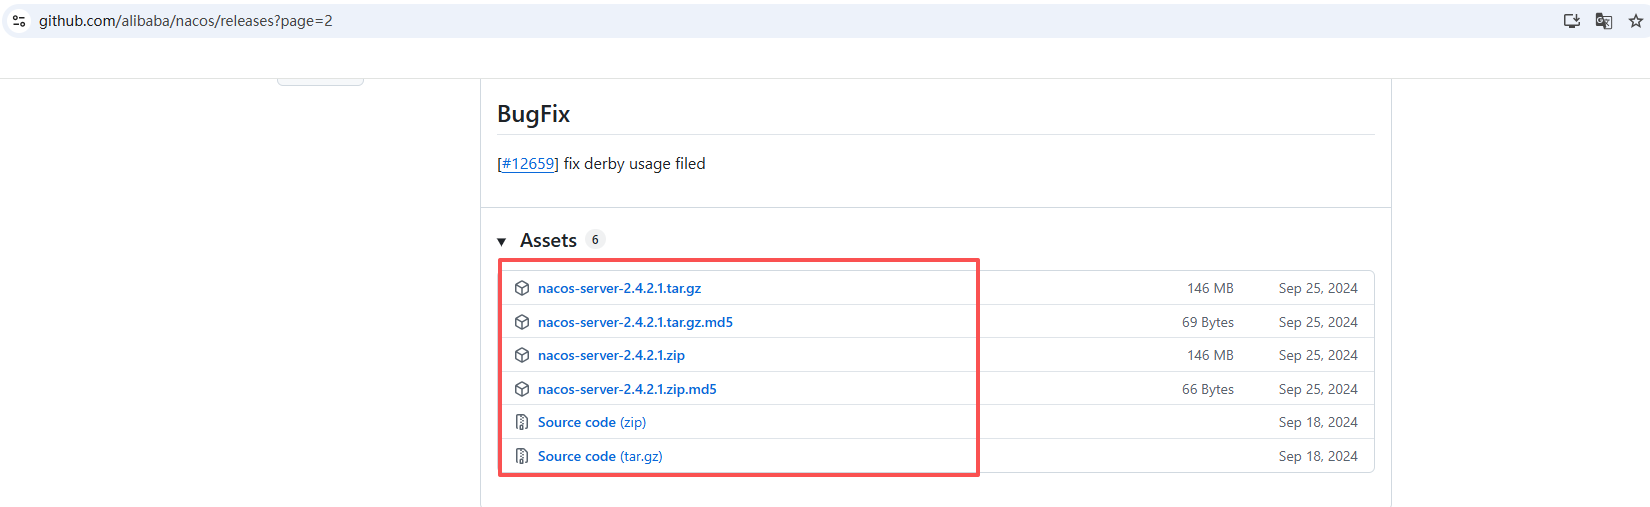Download nacos-server-2.4.2.1.tar.gz.md5 checksum file
Image resolution: width=1650 pixels, height=507 pixels.
635,322
